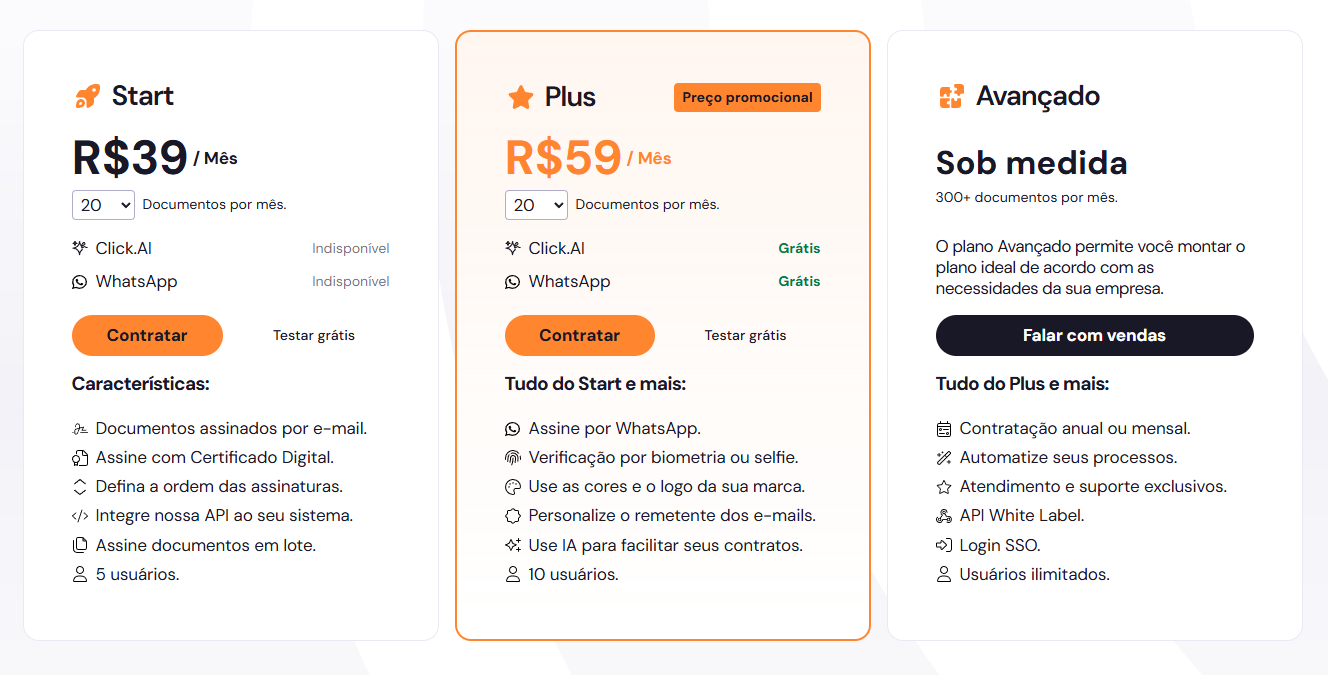
Task: Click Contratar button in the Plus plan
Action: (580, 336)
